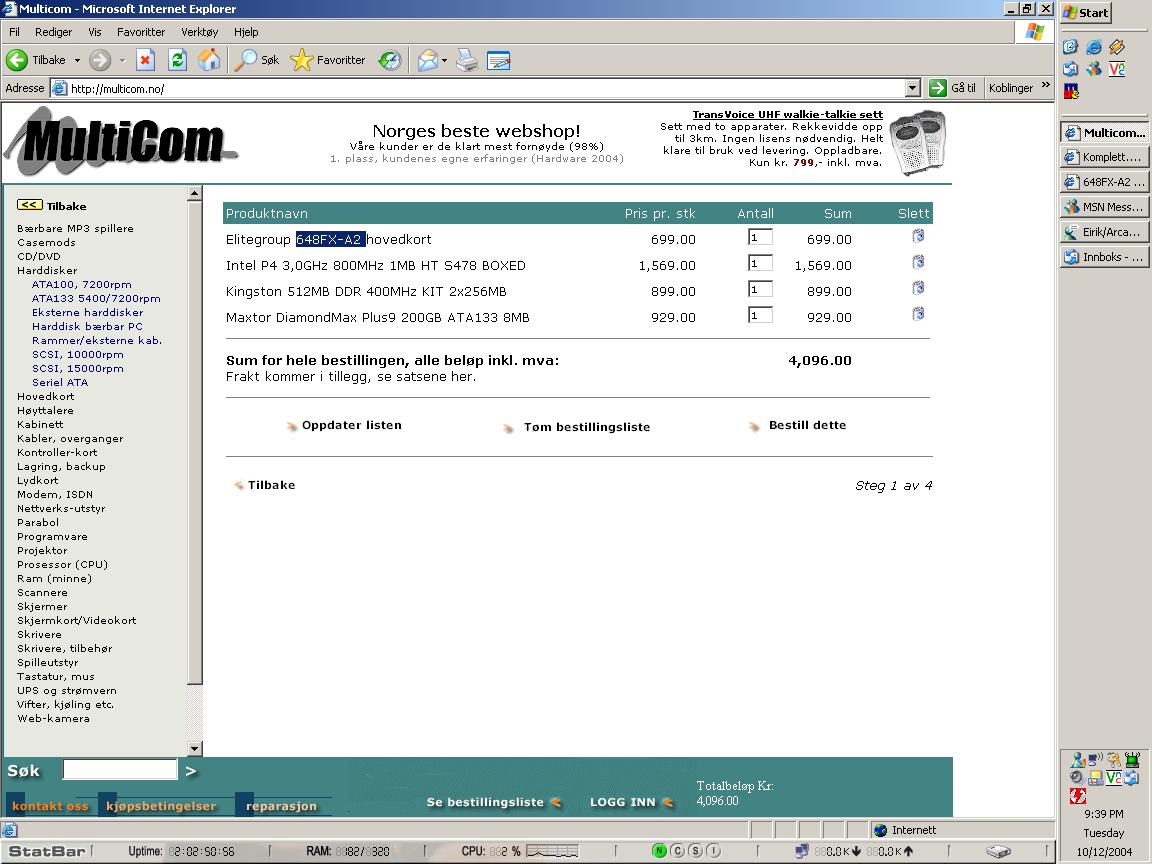This screenshot has height=864, width=1152.
Task: Go to the Home page icon
Action: click(x=209, y=60)
